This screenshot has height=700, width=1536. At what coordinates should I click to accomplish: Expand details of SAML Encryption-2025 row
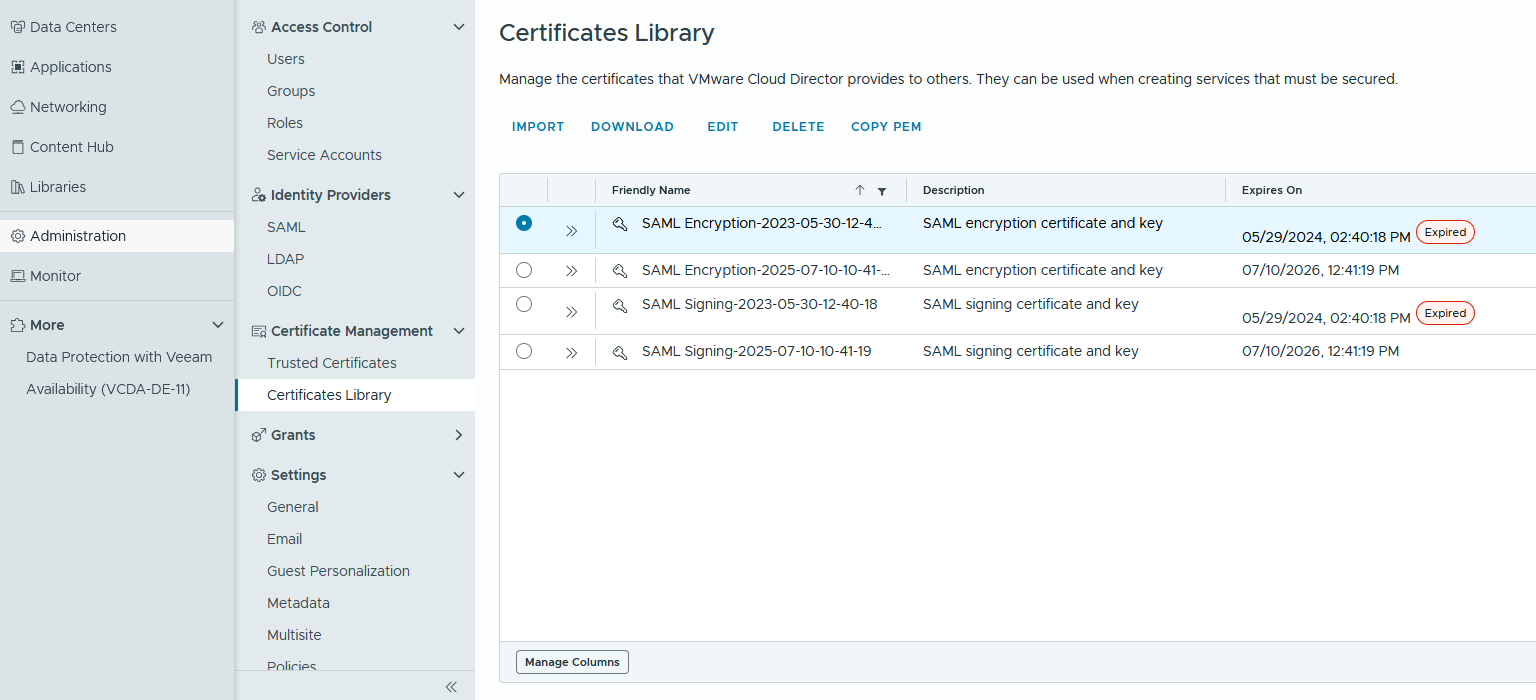[572, 271]
